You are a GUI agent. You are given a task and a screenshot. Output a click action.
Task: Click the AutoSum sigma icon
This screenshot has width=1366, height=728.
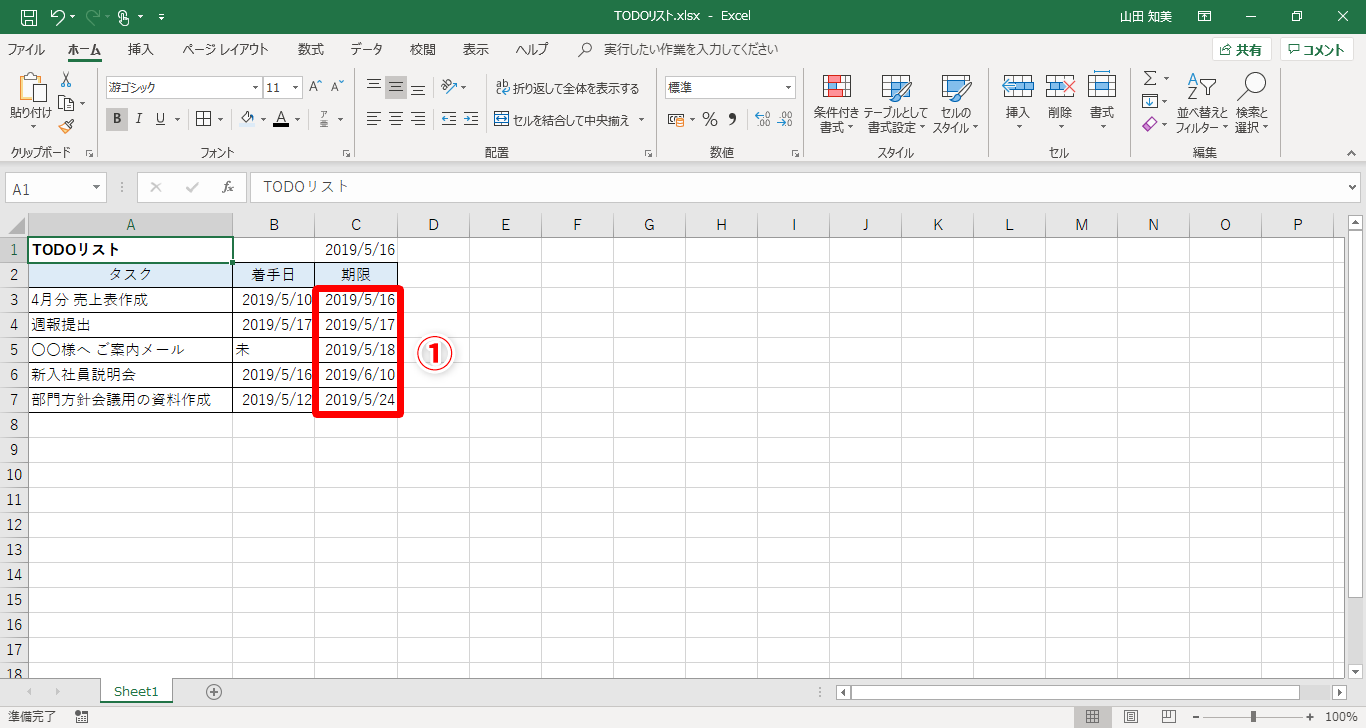point(1150,78)
